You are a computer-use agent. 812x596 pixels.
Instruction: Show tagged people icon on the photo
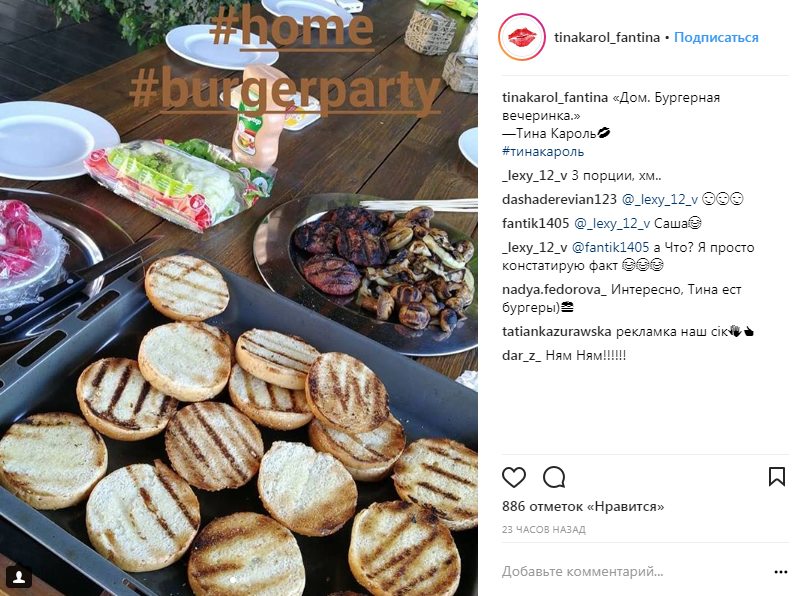pyautogui.click(x=19, y=576)
